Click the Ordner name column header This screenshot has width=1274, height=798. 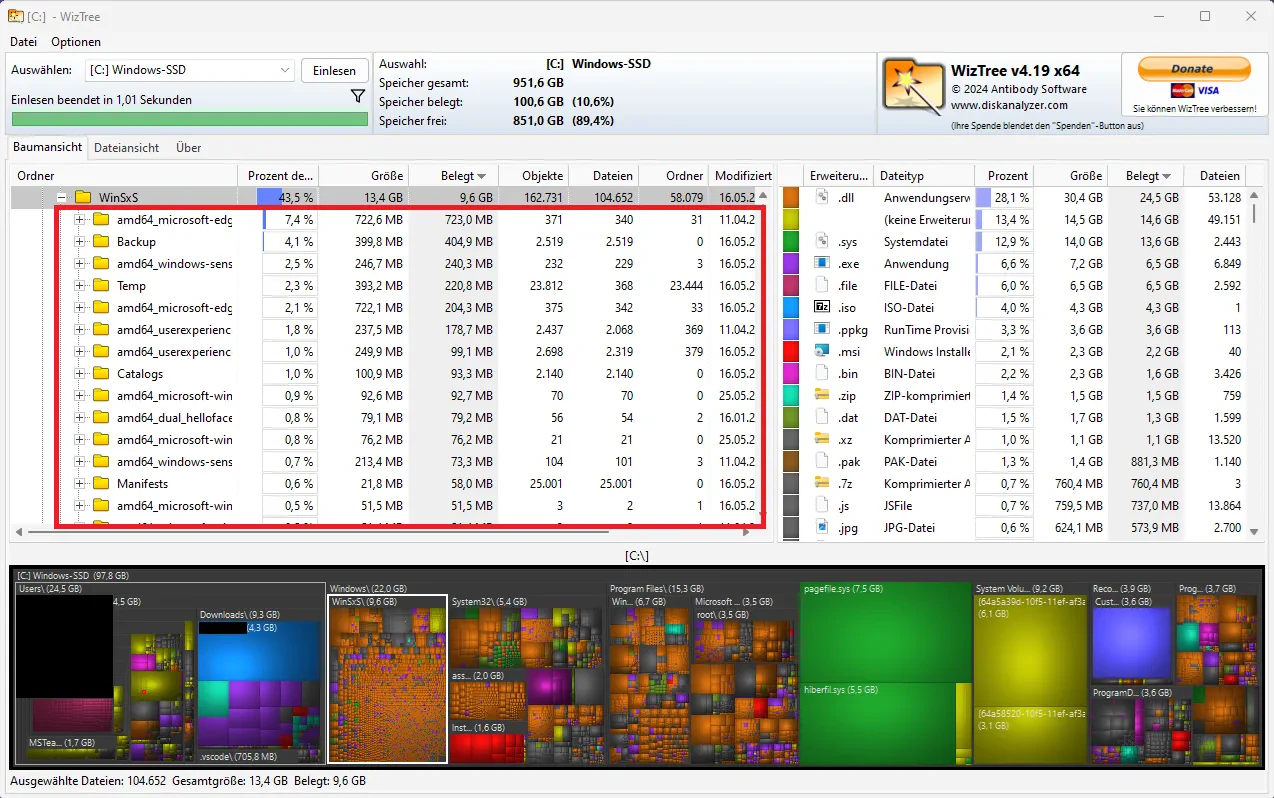coord(124,175)
